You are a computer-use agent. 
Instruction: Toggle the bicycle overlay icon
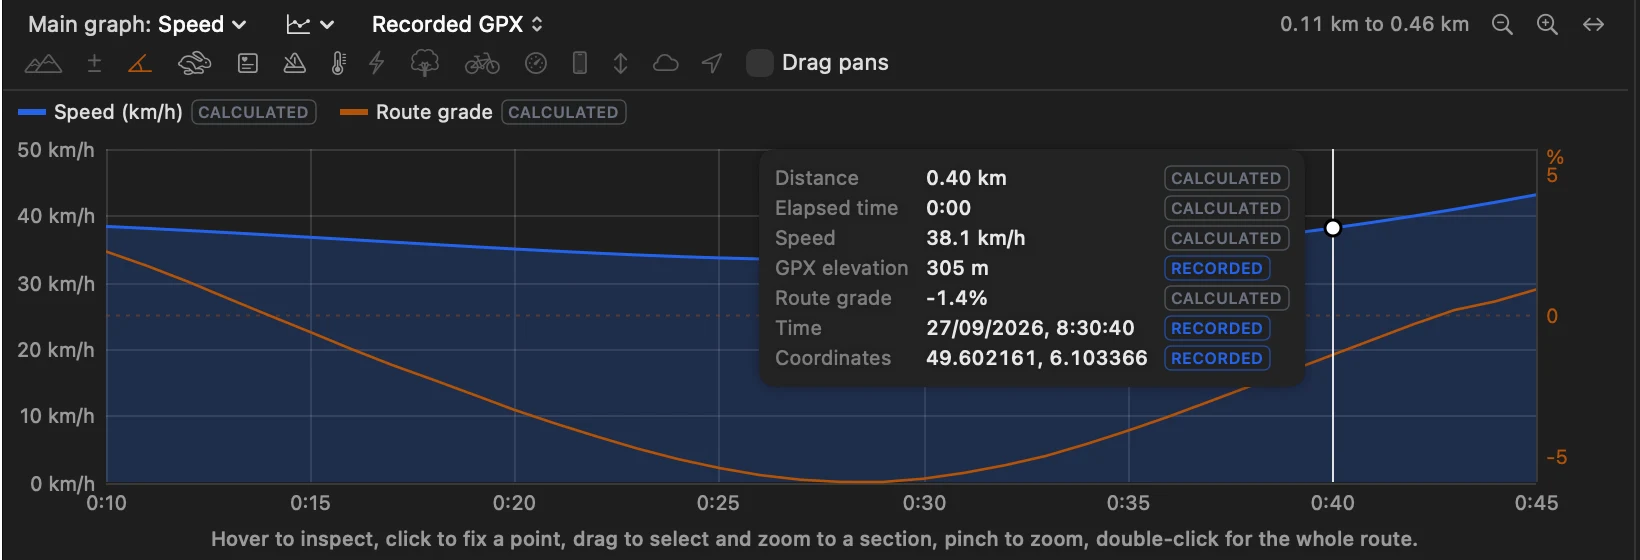482,64
